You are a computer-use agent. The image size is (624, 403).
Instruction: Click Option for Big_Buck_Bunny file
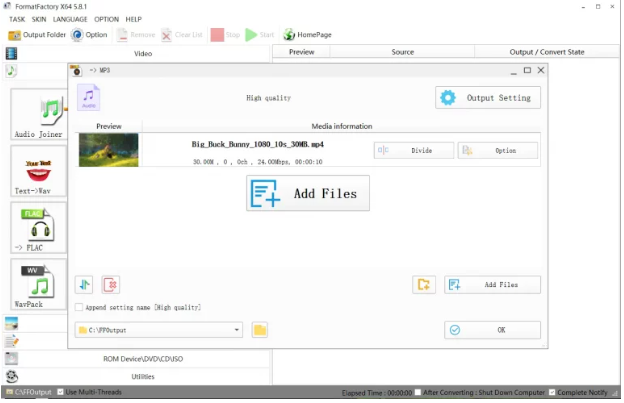(497, 151)
